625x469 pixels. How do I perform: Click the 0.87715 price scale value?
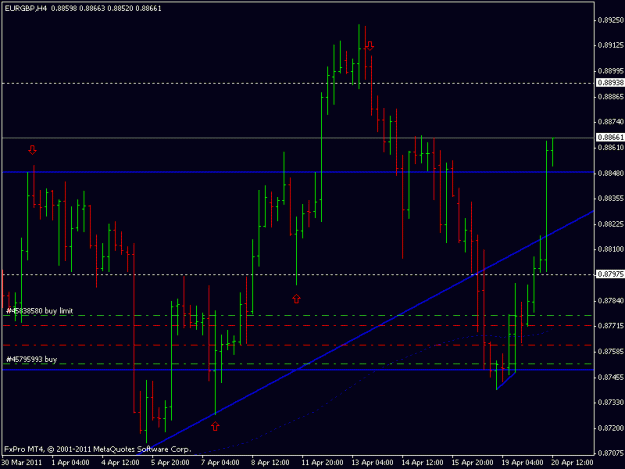(x=611, y=326)
